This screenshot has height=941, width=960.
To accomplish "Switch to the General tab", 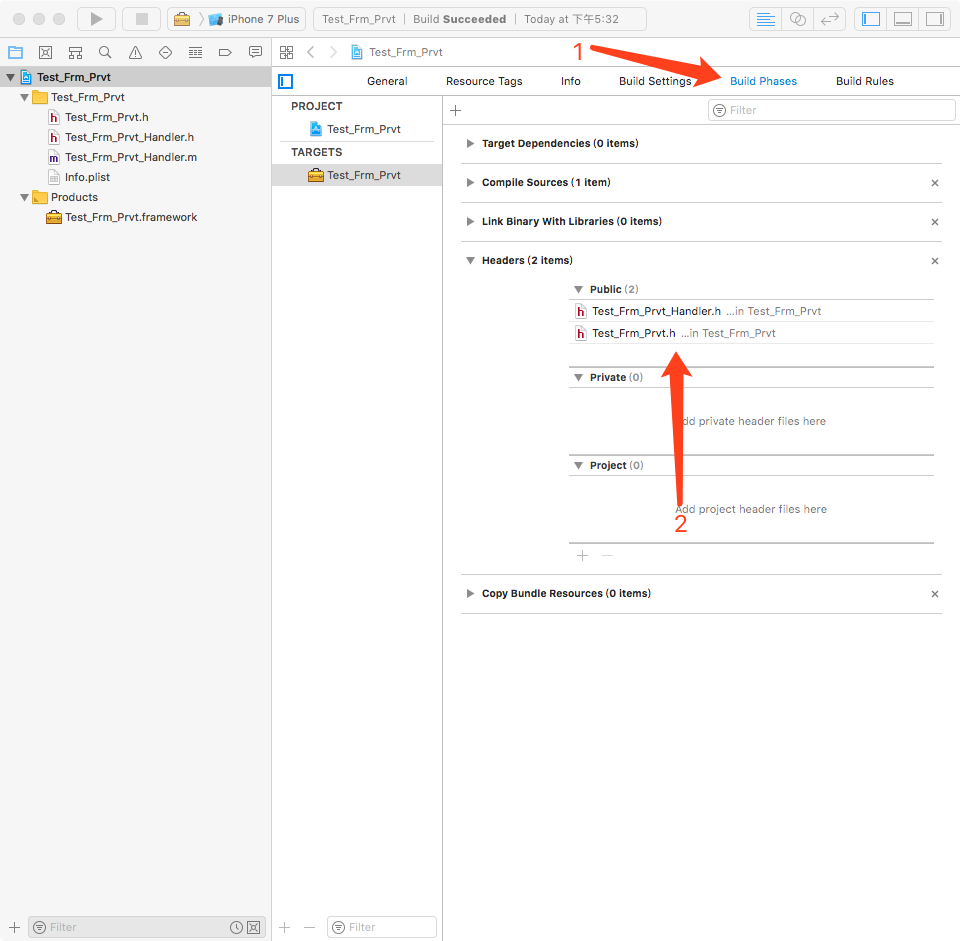I will [387, 81].
